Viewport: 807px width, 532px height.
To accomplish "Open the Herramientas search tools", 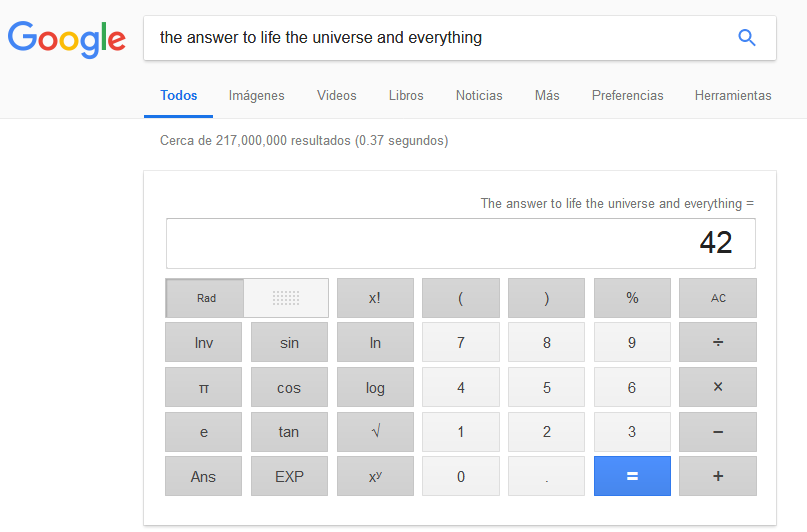I will point(733,96).
